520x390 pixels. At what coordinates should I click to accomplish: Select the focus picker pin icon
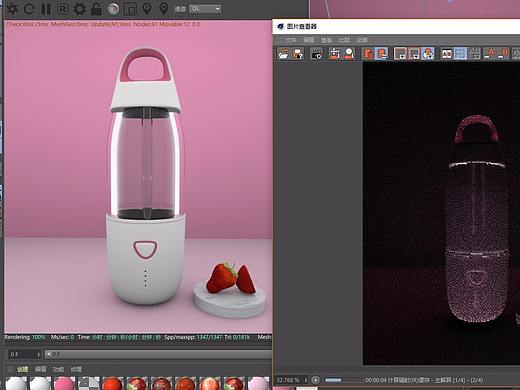point(147,9)
